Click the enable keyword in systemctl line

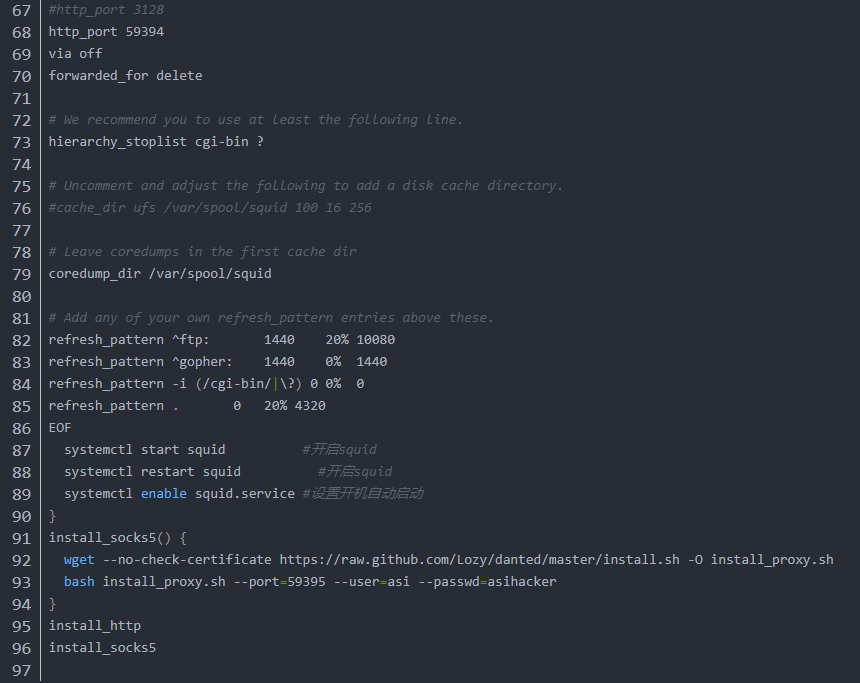coord(163,494)
